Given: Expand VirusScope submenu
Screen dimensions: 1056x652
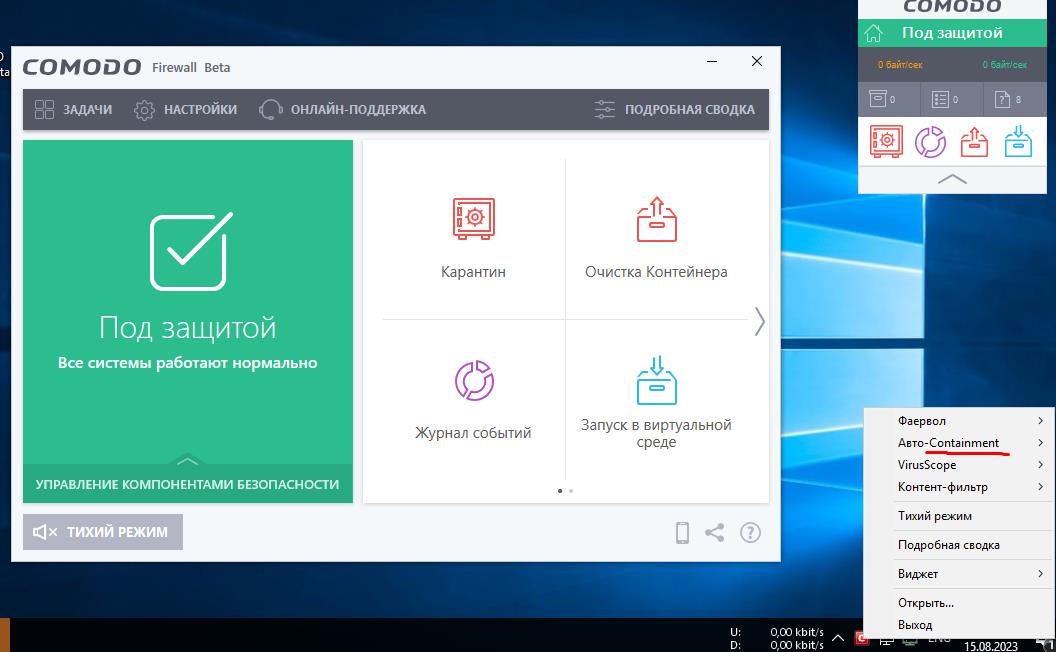Looking at the screenshot, I should (958, 465).
